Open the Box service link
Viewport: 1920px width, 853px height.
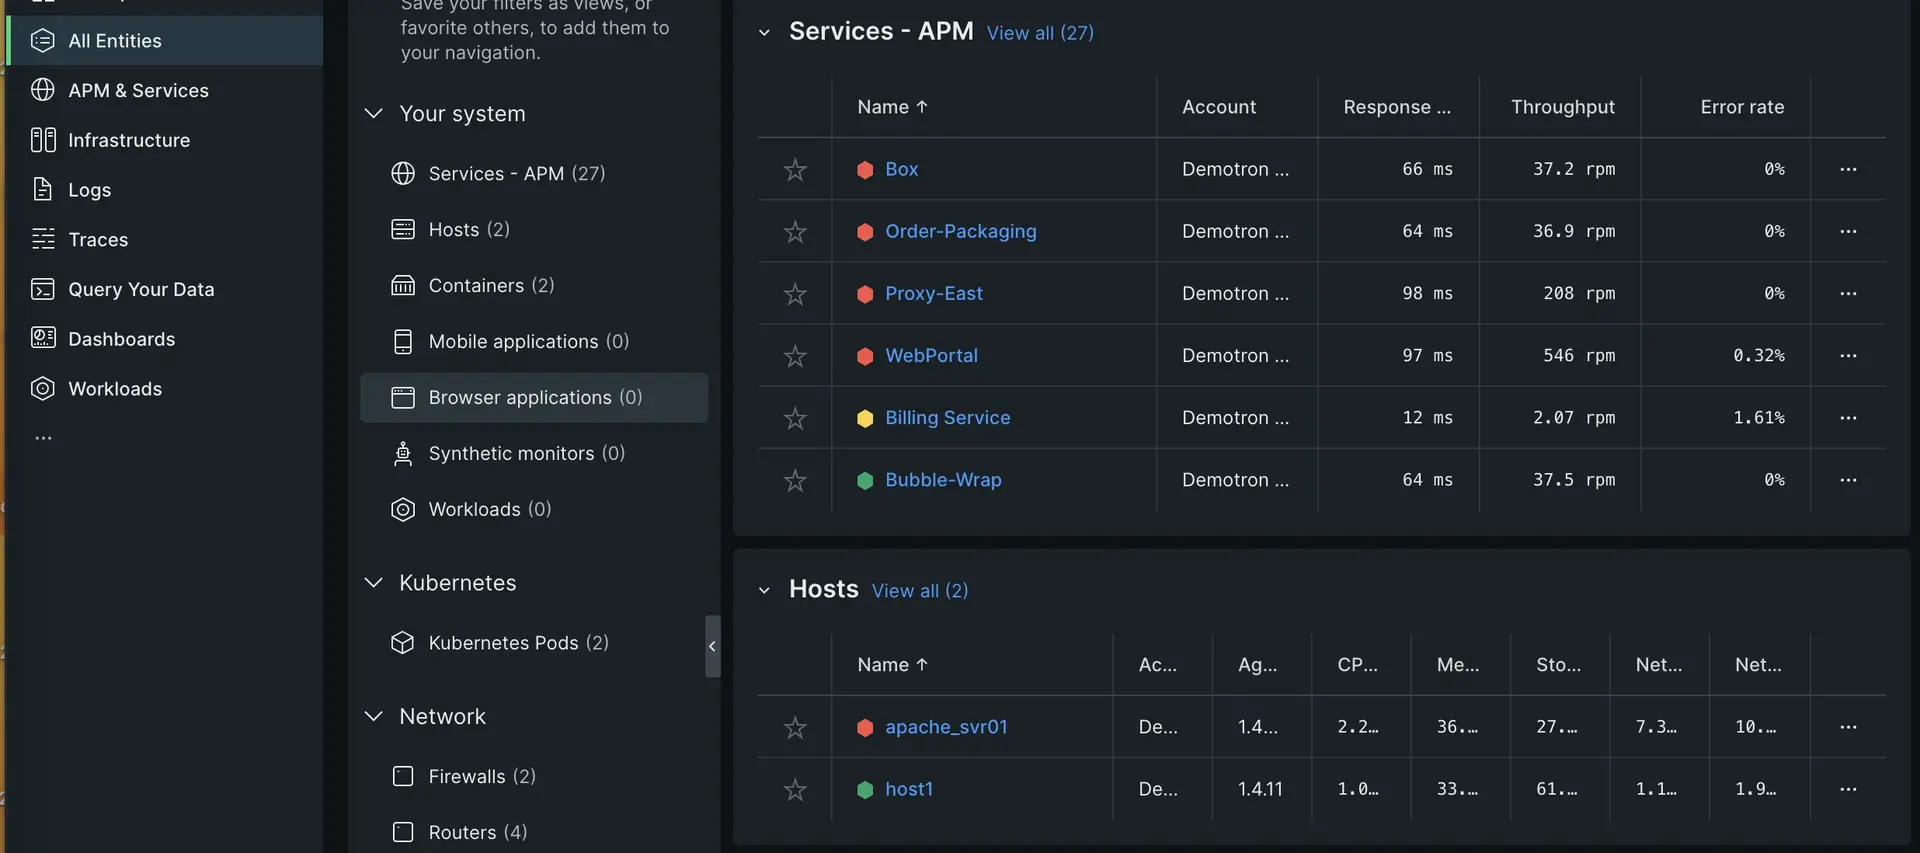point(901,169)
